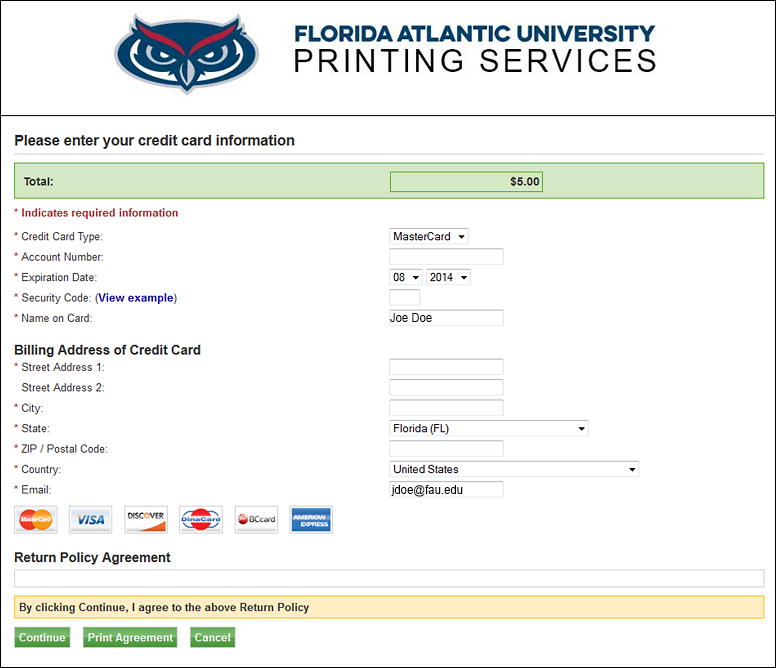Click the Visa card icon
The width and height of the screenshot is (776, 668).
[x=91, y=520]
